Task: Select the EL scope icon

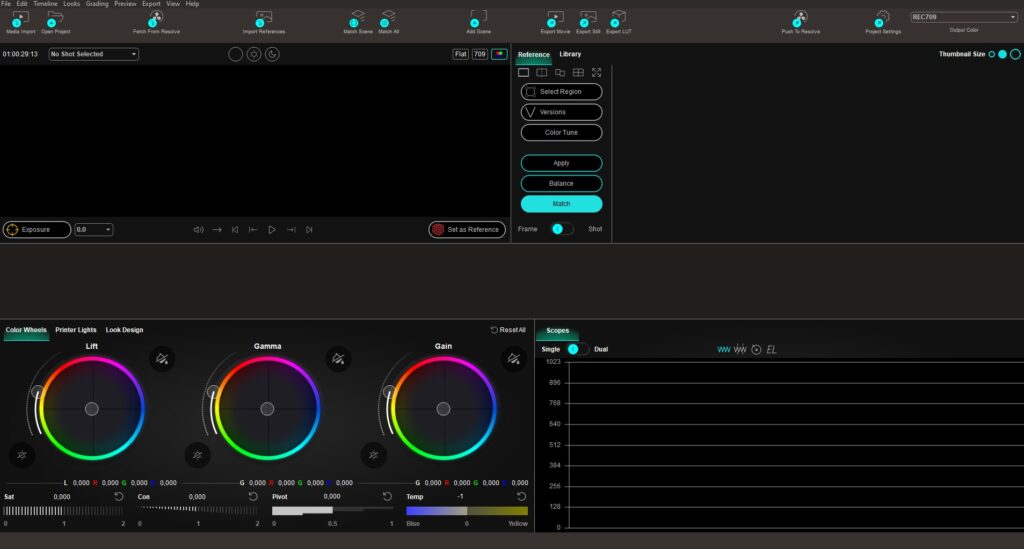Action: (x=771, y=350)
